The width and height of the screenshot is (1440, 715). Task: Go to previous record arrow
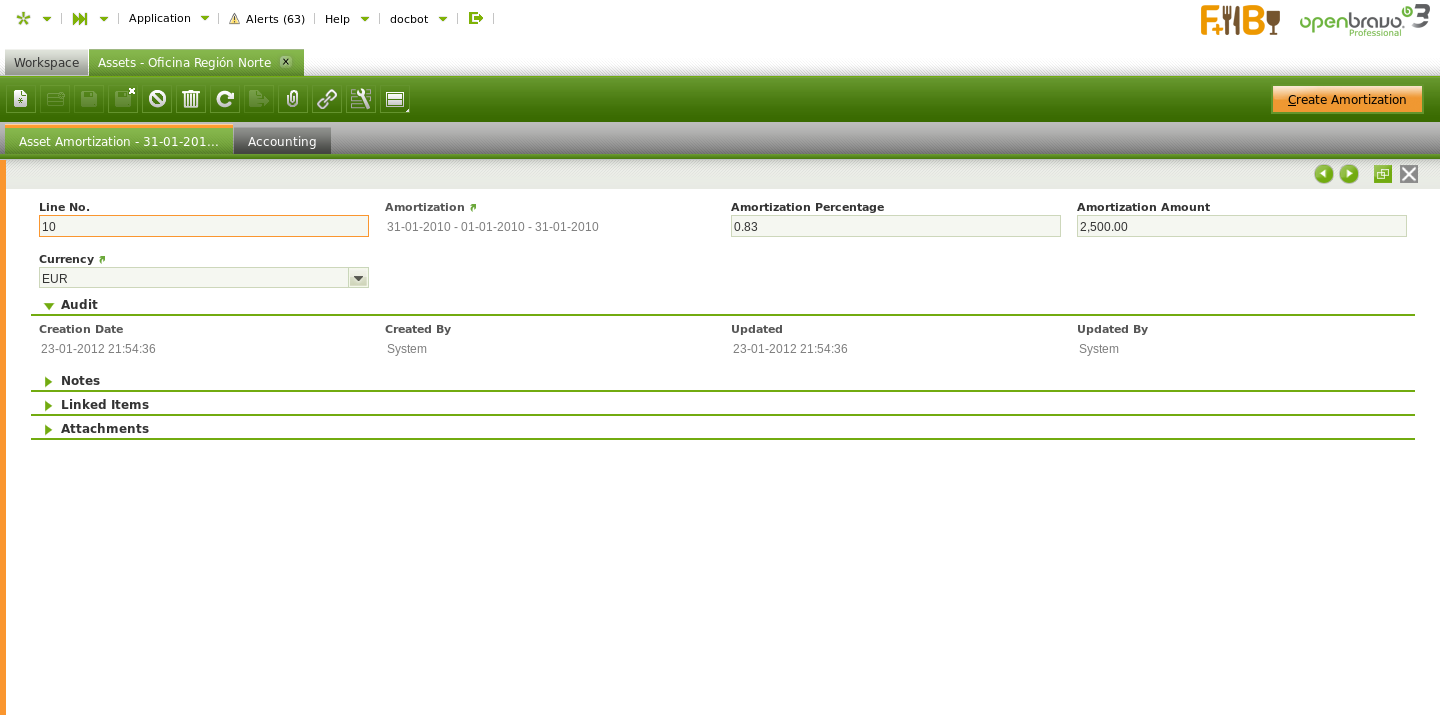[1324, 174]
